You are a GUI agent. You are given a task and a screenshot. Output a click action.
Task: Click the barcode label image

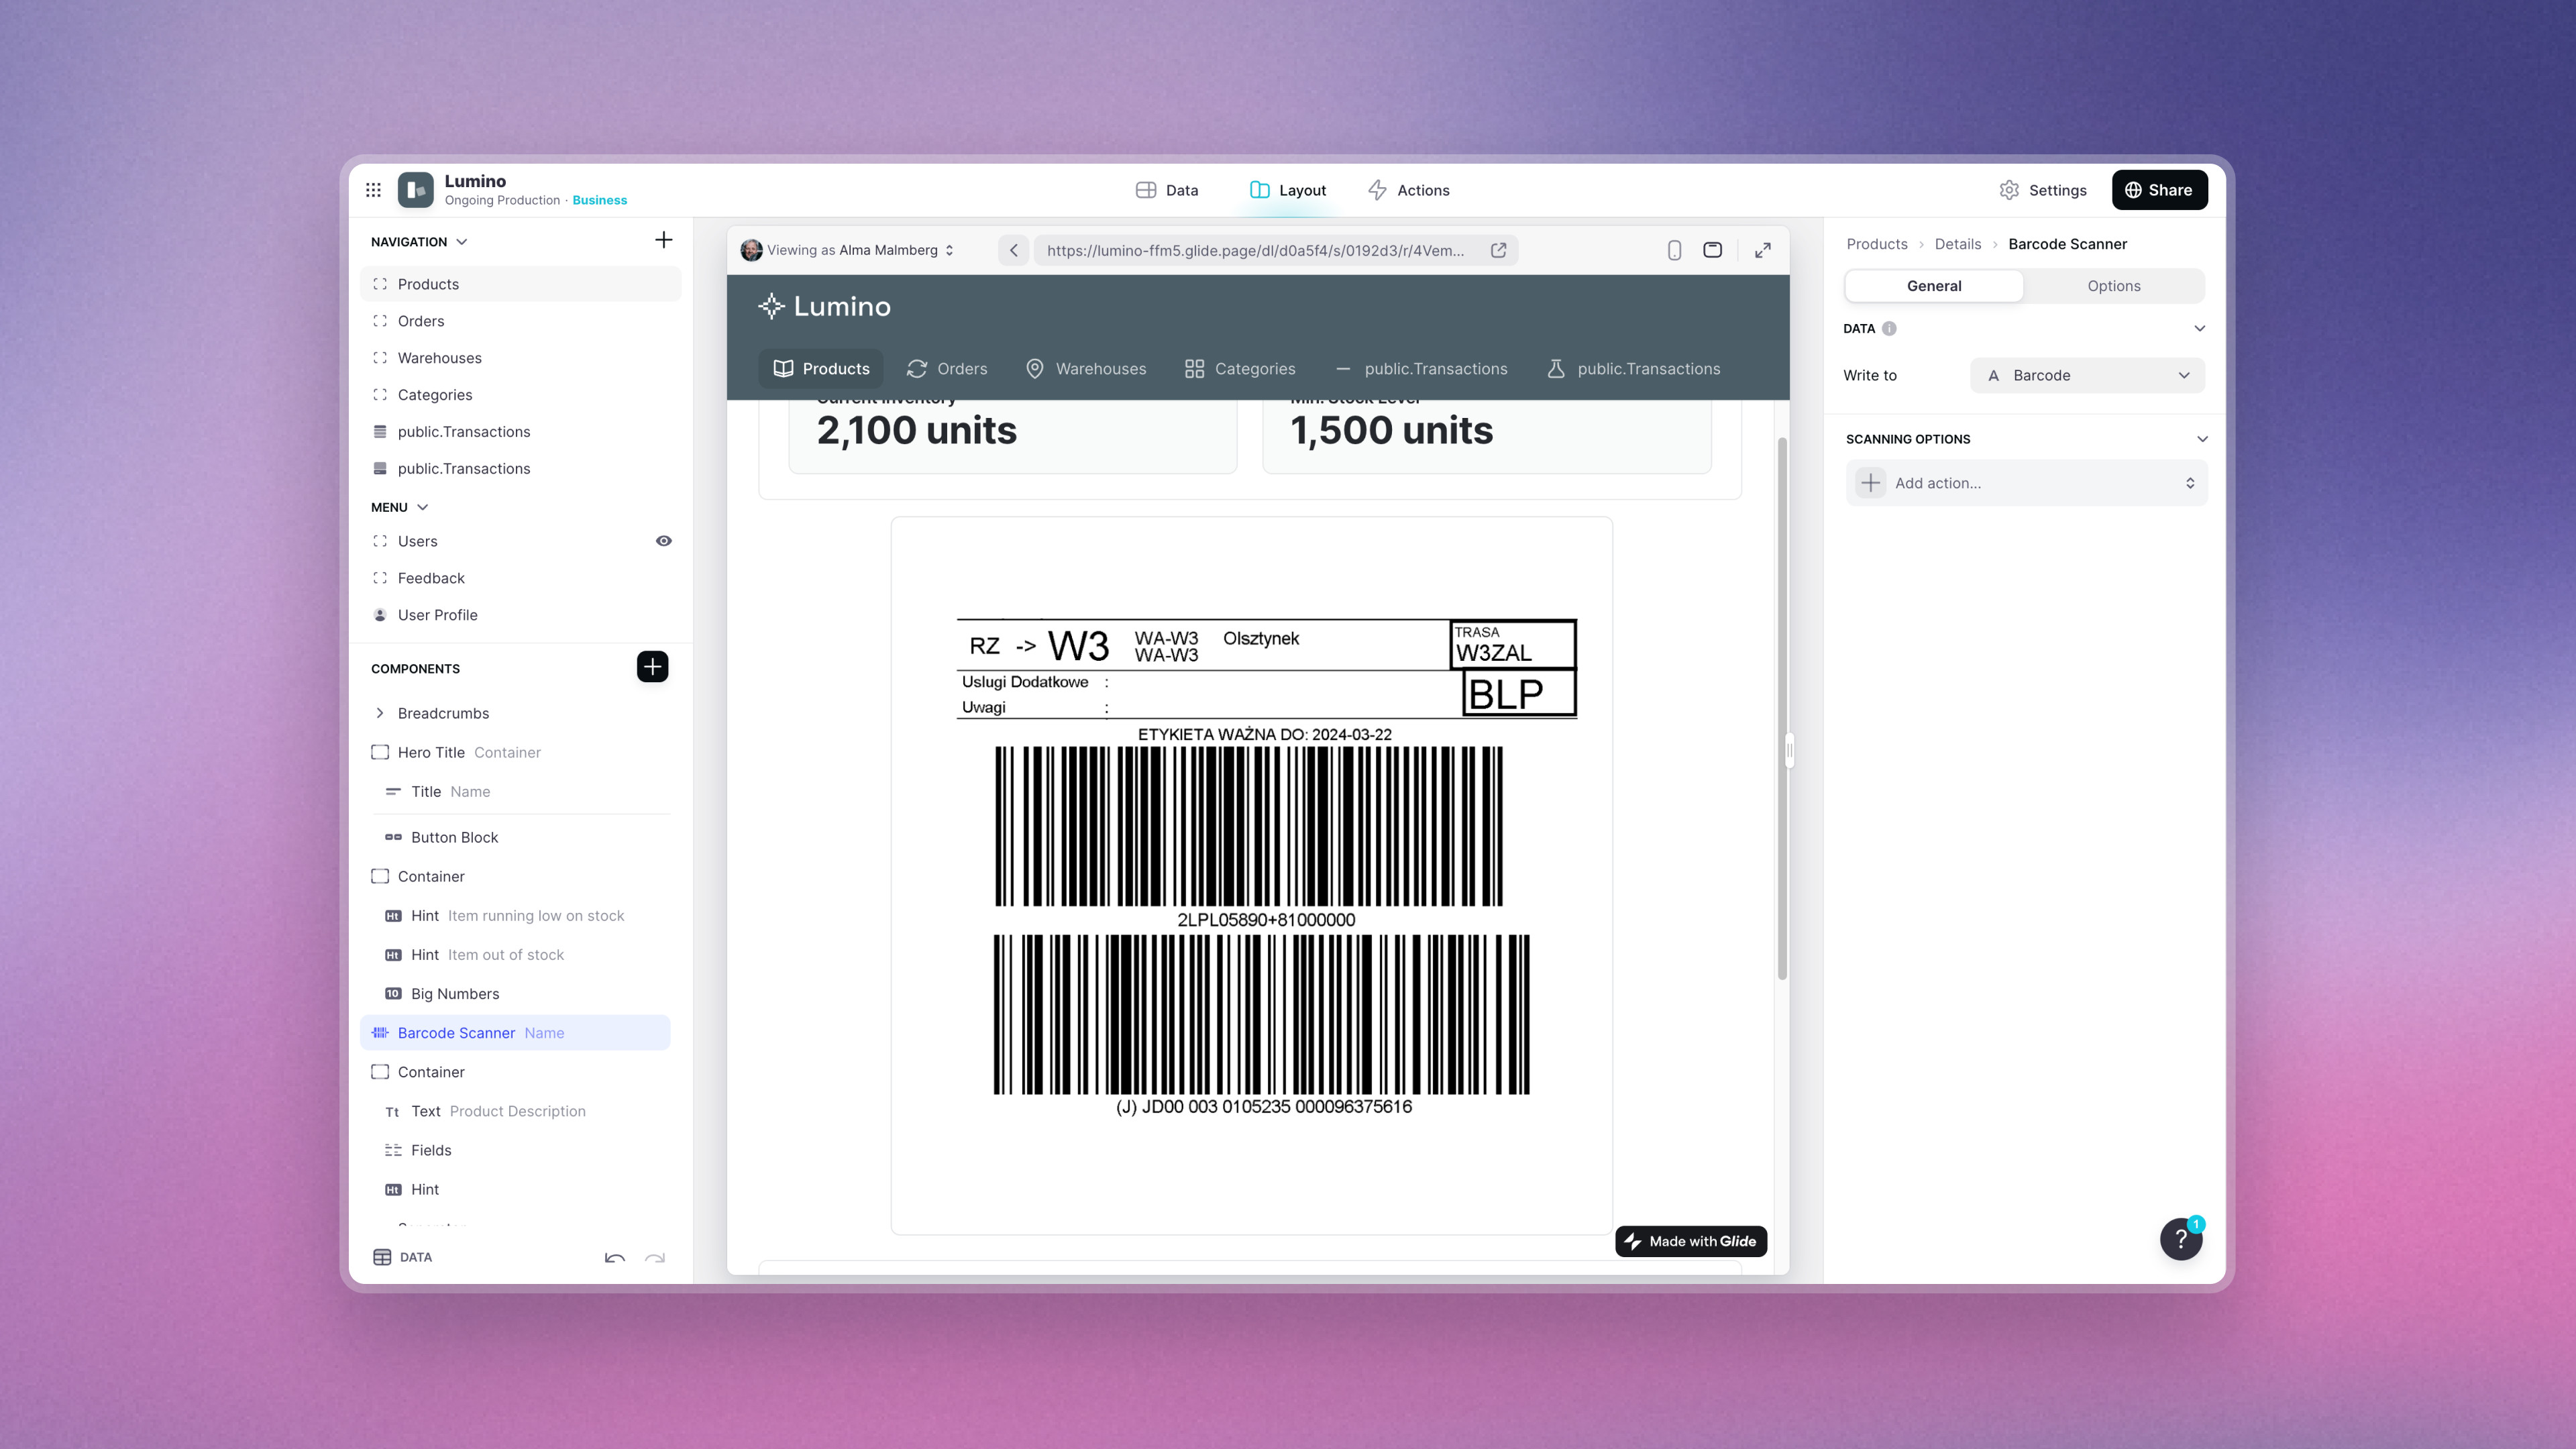pyautogui.click(x=1251, y=875)
